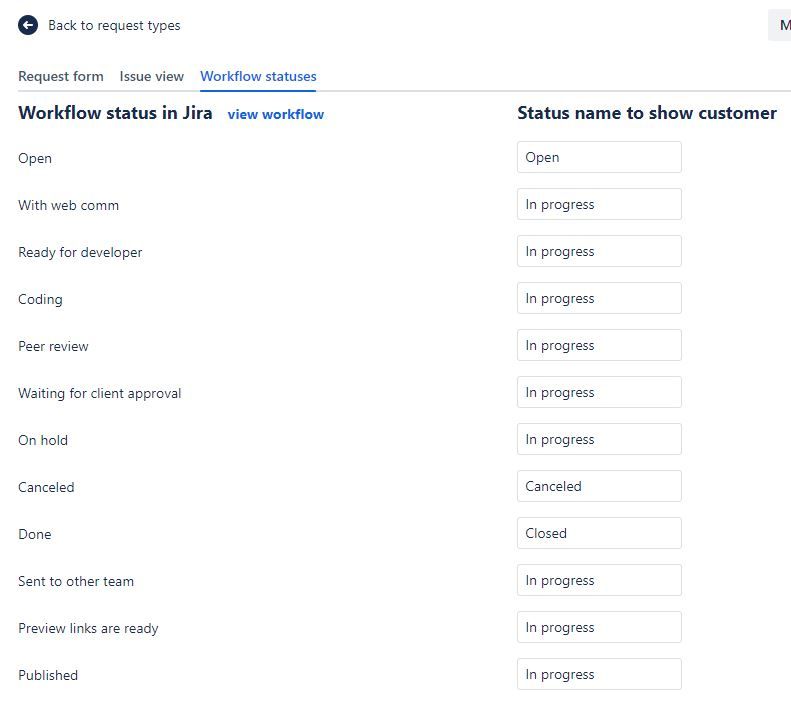The image size is (791, 715).
Task: Click the back arrow icon
Action: 28,25
